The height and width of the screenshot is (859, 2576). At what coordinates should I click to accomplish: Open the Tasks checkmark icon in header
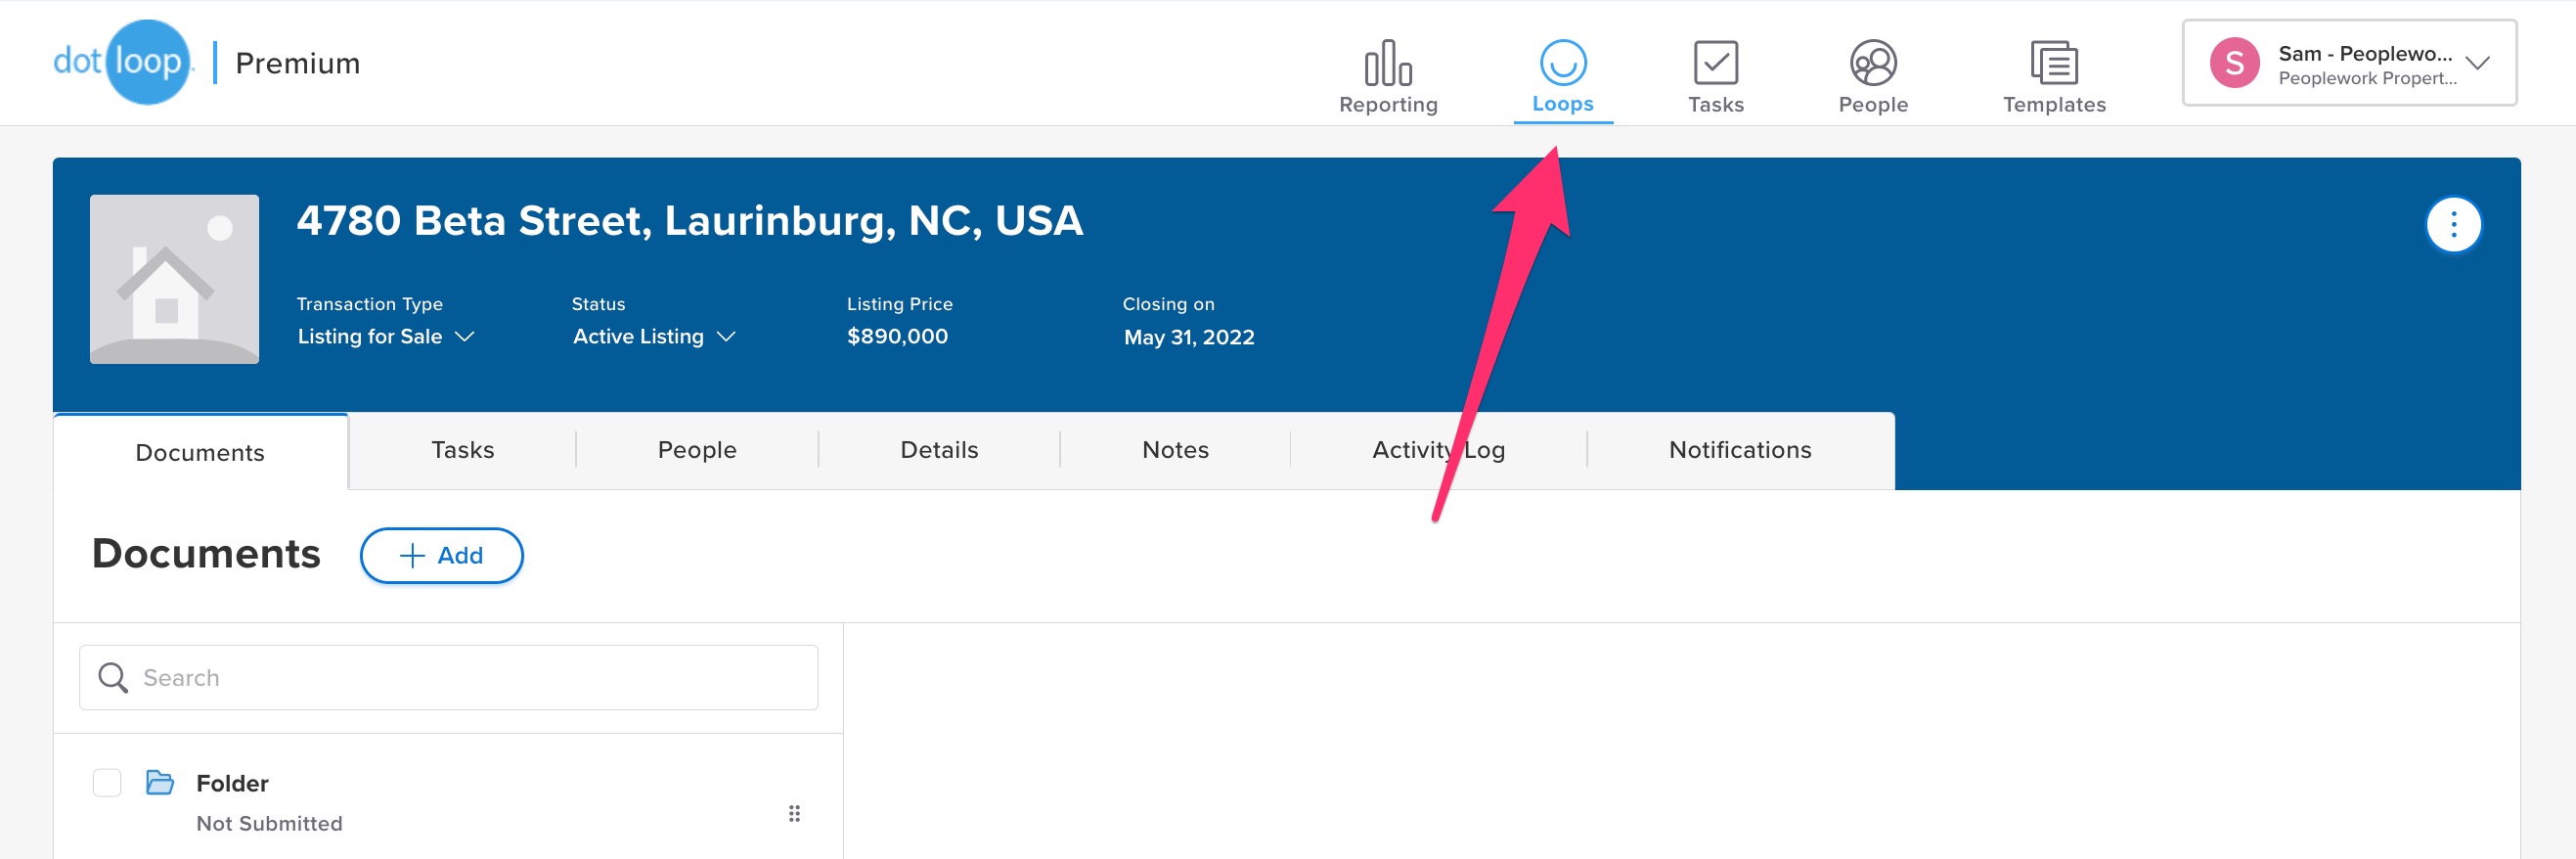point(1715,64)
